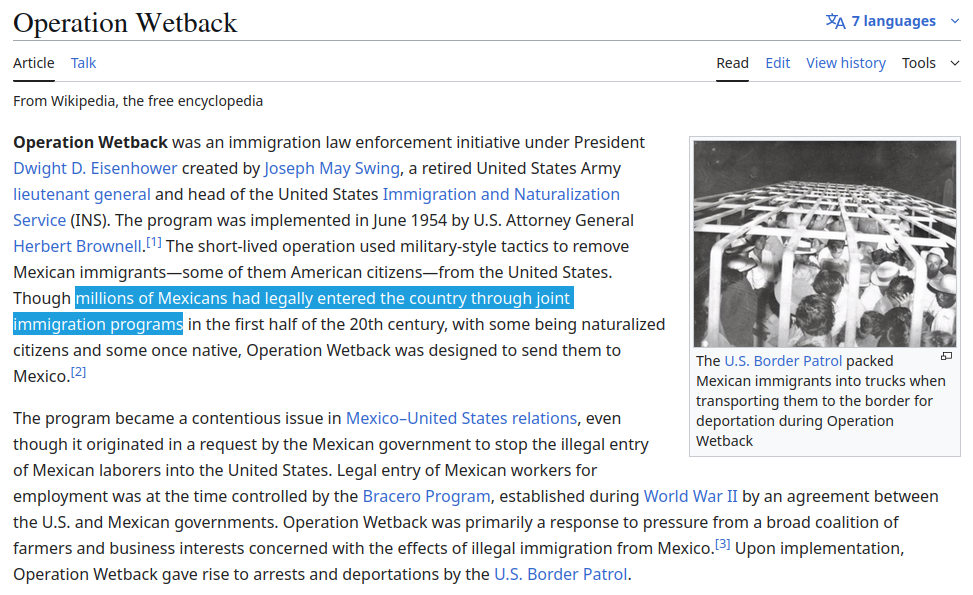Click the languages translate icon
This screenshot has height=595, width=973.
tap(835, 21)
